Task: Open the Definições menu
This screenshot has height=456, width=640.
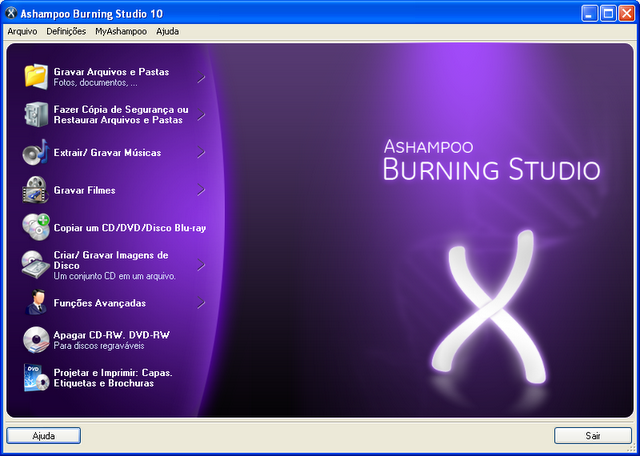Action: 66,31
